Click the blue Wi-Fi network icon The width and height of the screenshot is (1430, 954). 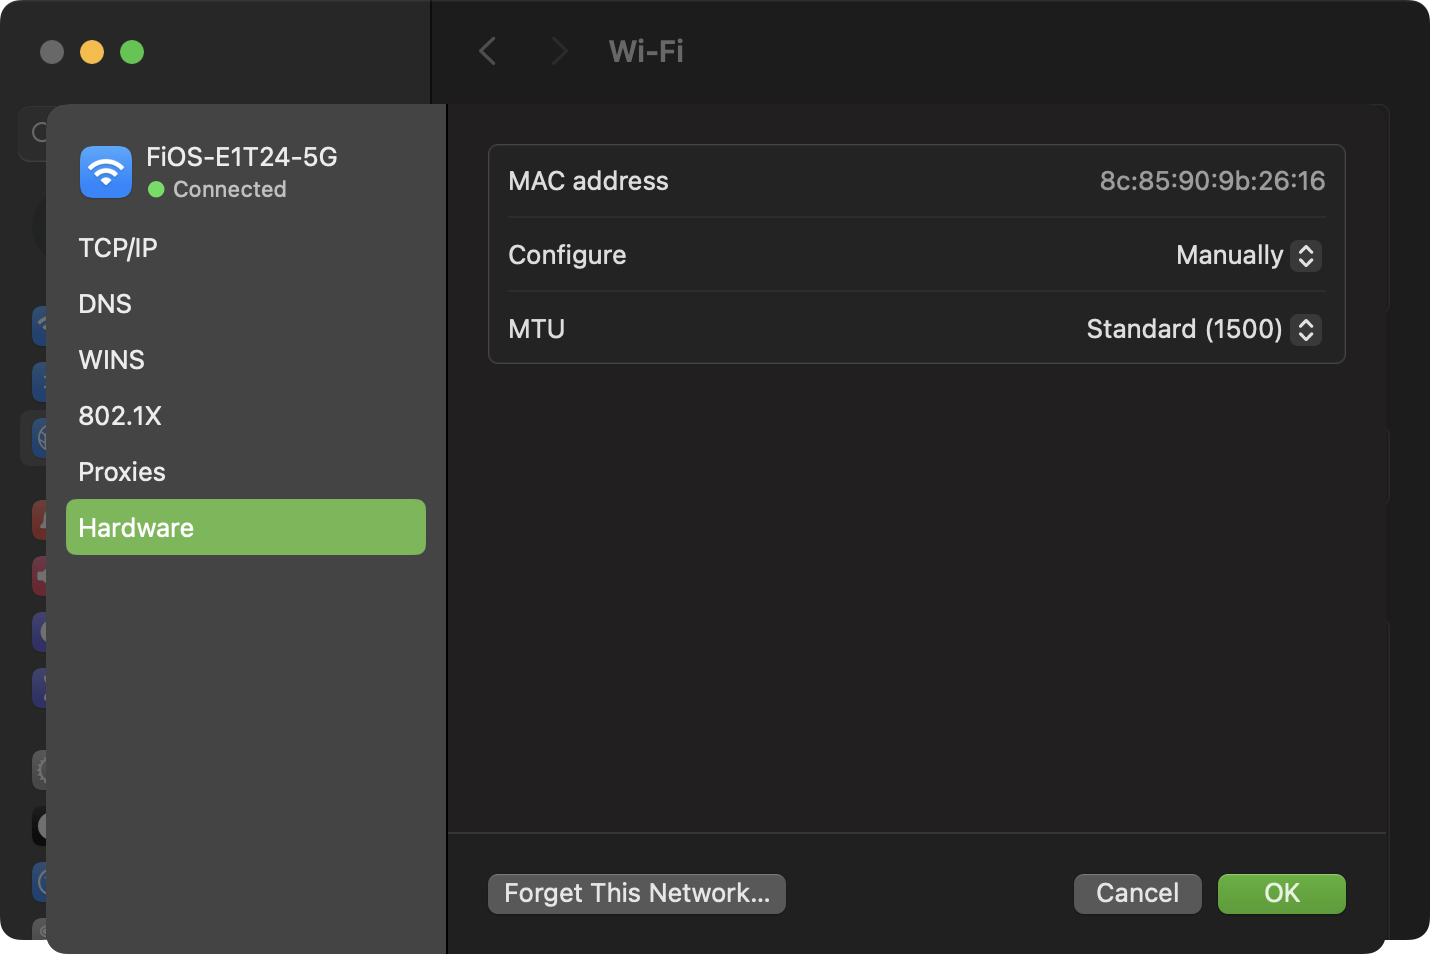106,172
